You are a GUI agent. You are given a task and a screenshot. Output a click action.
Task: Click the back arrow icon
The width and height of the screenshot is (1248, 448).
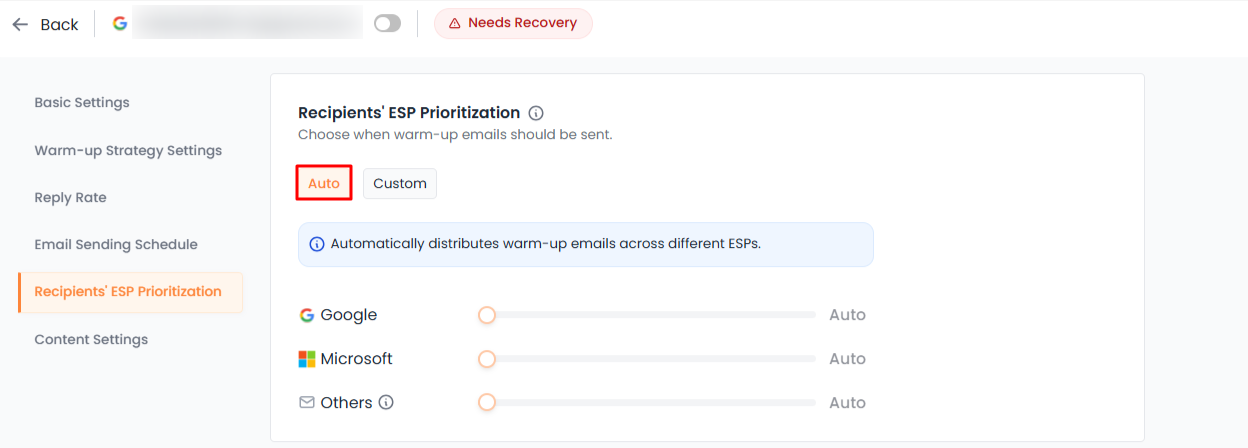point(20,24)
